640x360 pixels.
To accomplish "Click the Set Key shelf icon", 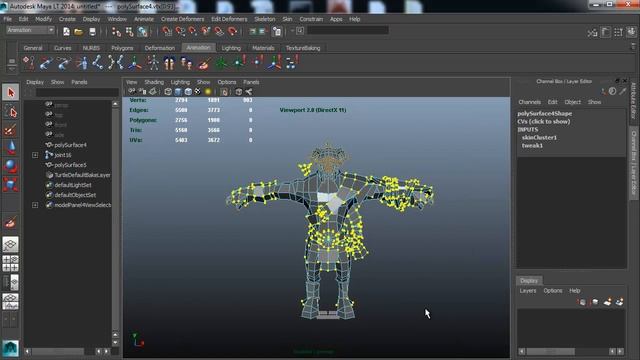I will point(29,63).
